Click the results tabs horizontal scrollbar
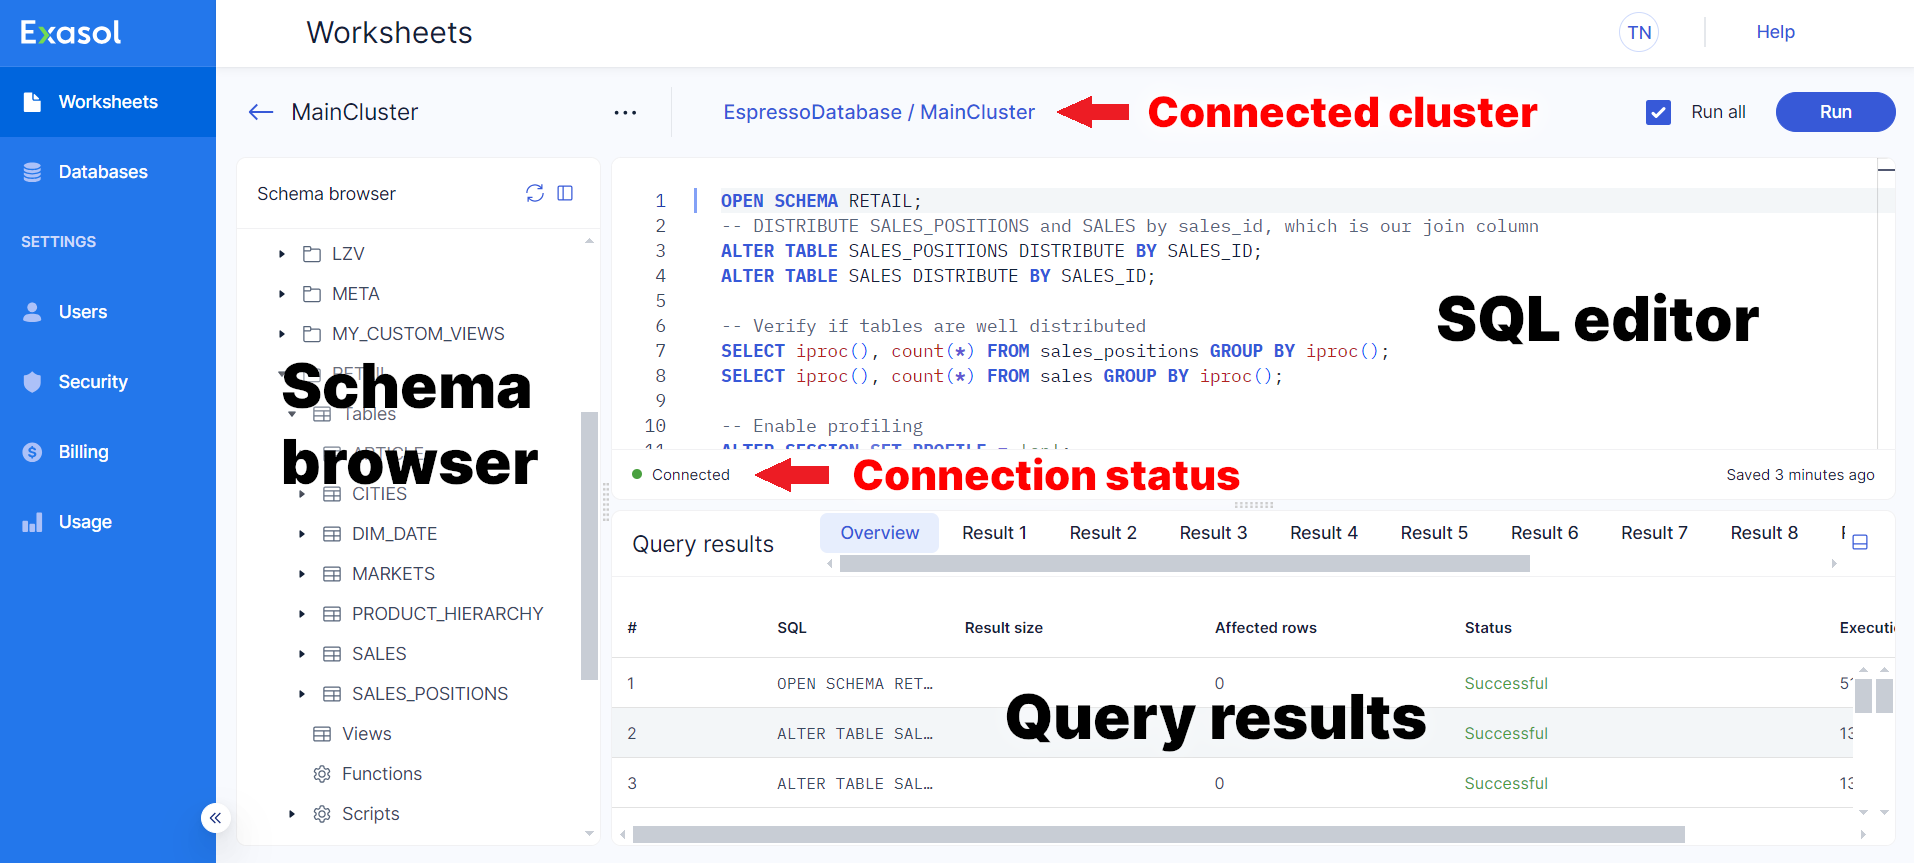The height and width of the screenshot is (863, 1914). pos(1184,564)
